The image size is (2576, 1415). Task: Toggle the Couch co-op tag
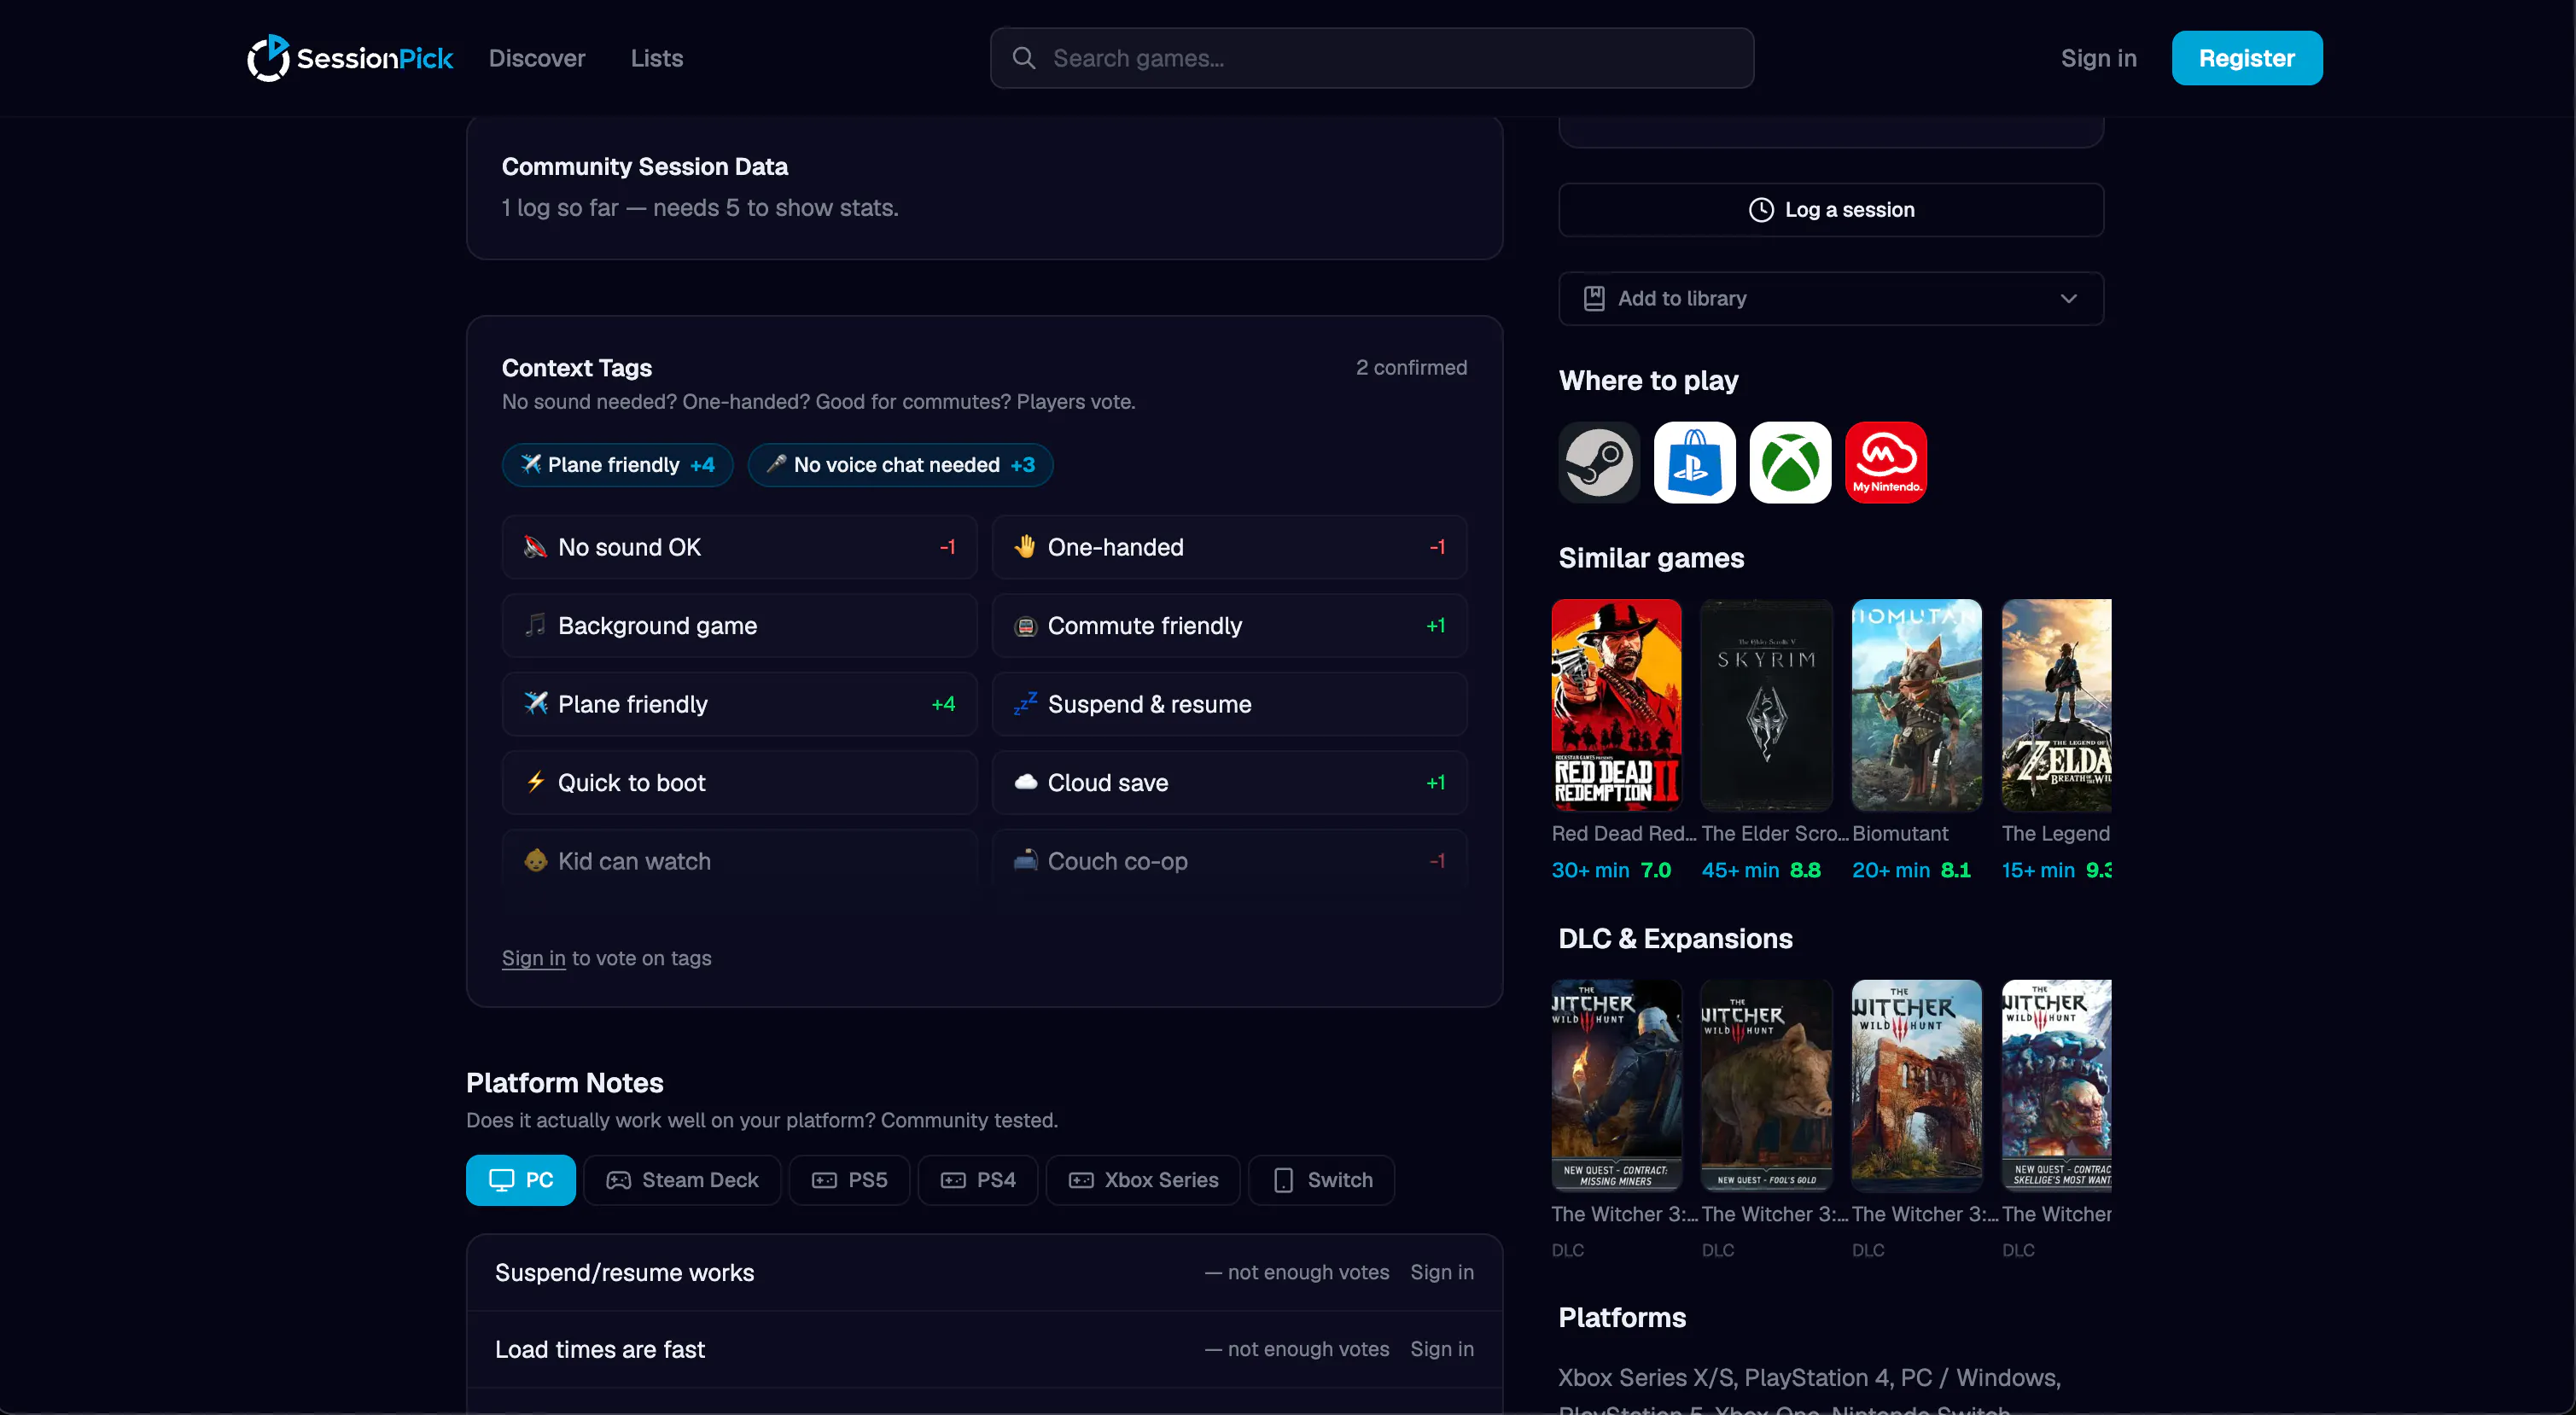pos(1229,861)
